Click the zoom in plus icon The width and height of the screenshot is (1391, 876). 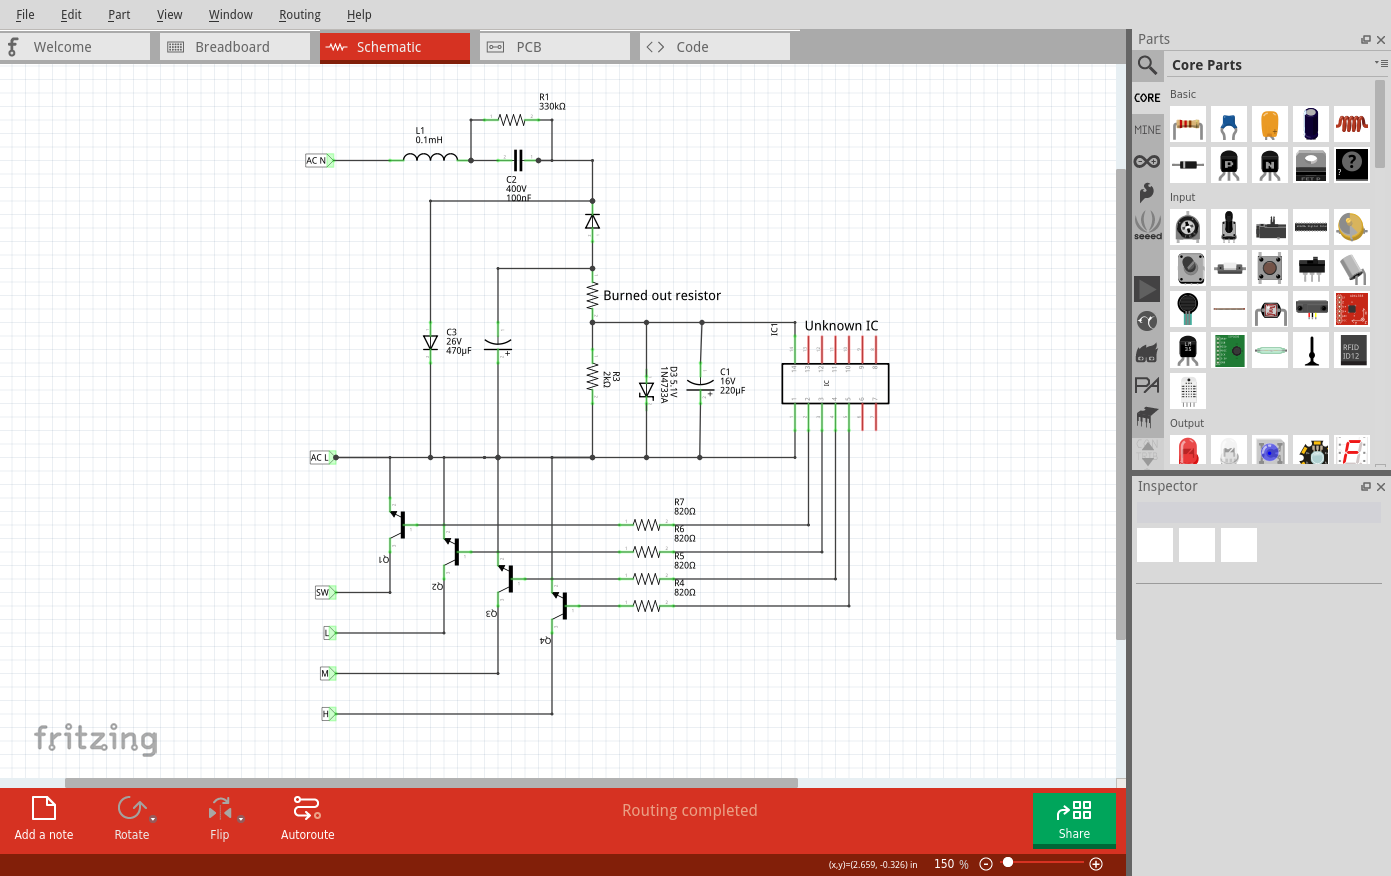[x=1096, y=863]
